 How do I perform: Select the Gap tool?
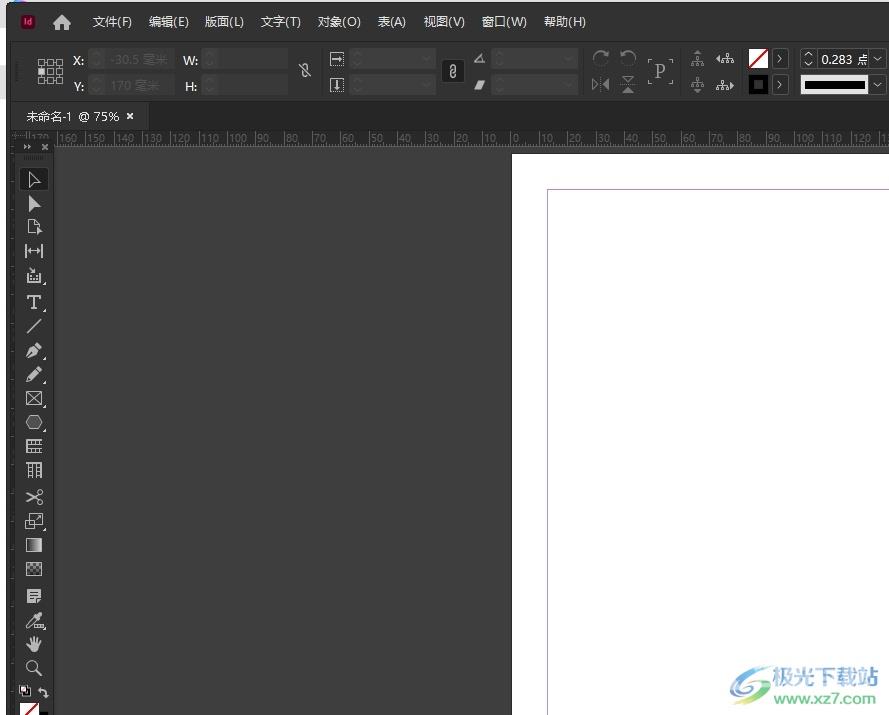pyautogui.click(x=34, y=251)
